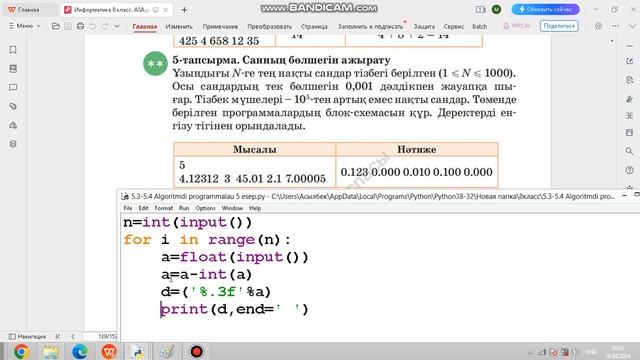Open the Help menu in IDLE editor
This screenshot has width=640, height=360.
coord(255,208)
